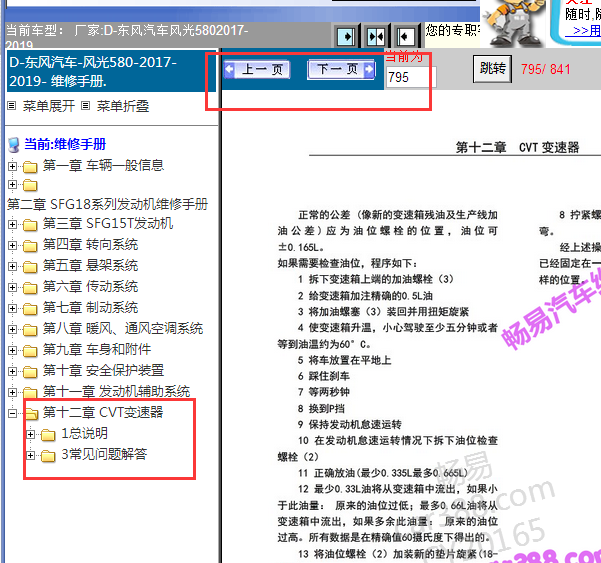Click the split panel layout icon
Image resolution: width=601 pixels, height=563 pixels.
tap(376, 37)
